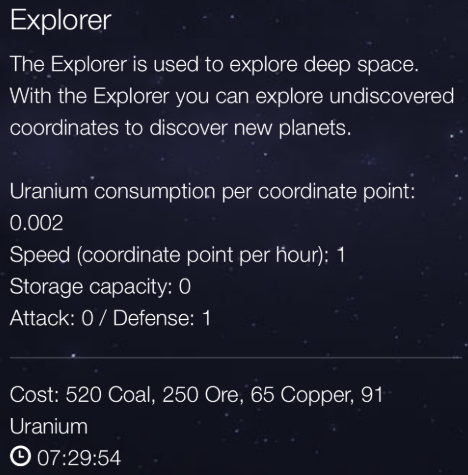468x475 pixels.
Task: Click the Storage capacity: 0 line
Action: [100, 287]
